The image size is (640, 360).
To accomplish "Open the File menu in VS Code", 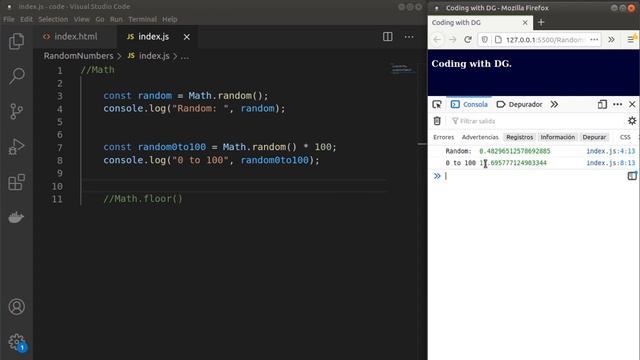I will pos(9,19).
